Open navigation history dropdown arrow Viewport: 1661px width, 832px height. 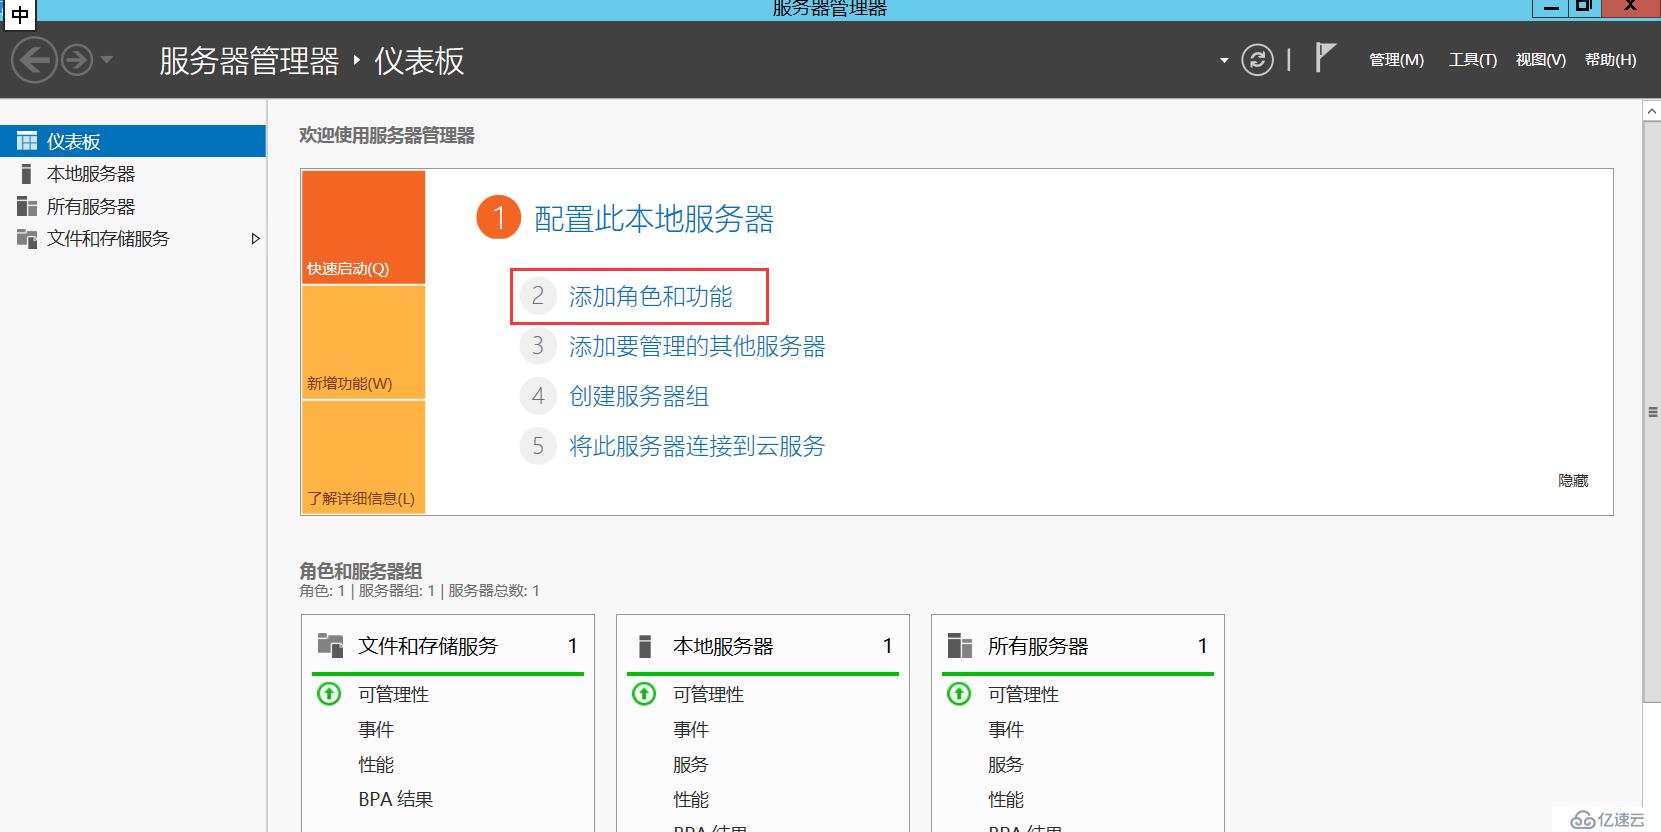click(x=106, y=60)
